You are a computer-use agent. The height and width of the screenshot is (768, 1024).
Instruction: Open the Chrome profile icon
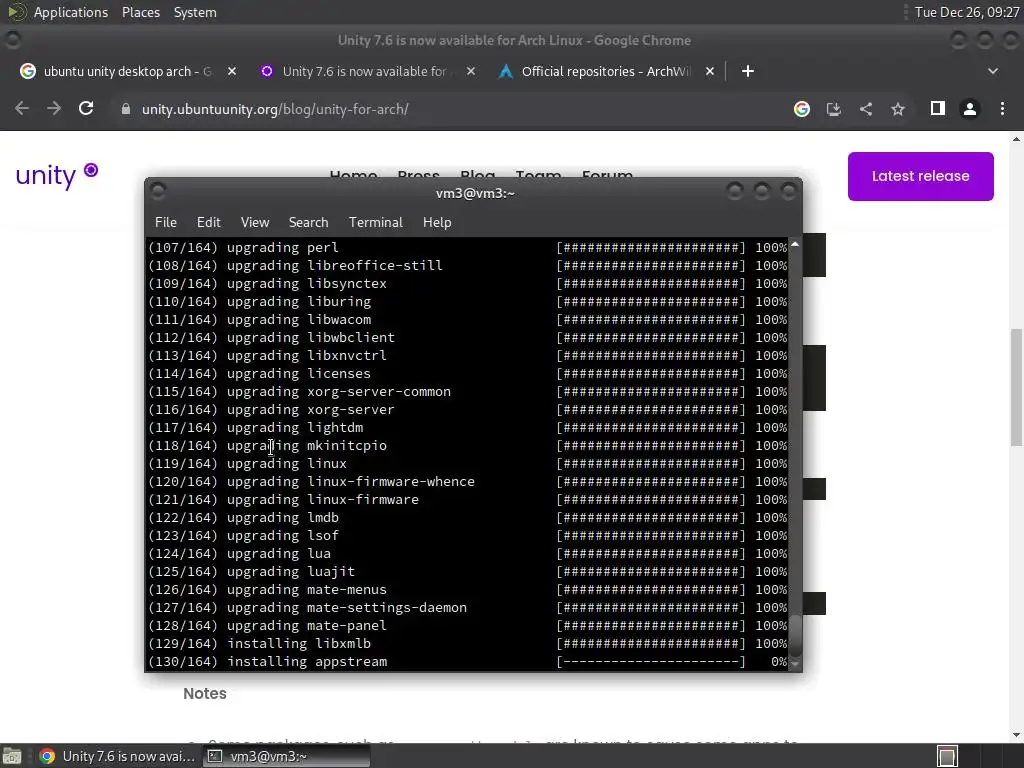click(x=970, y=109)
